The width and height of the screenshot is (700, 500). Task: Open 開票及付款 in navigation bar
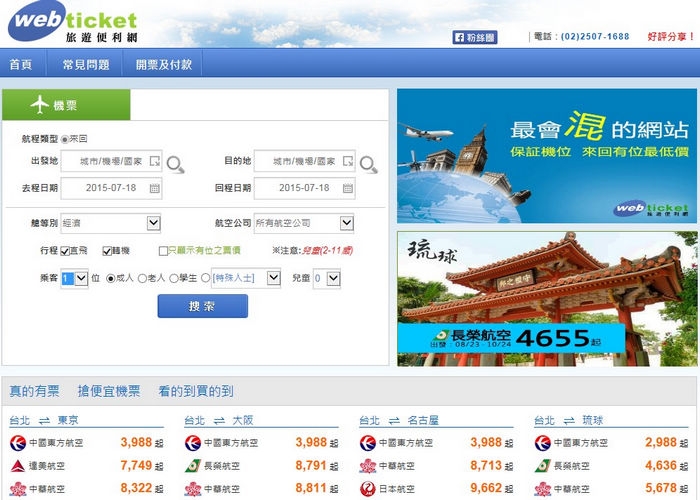[x=163, y=64]
